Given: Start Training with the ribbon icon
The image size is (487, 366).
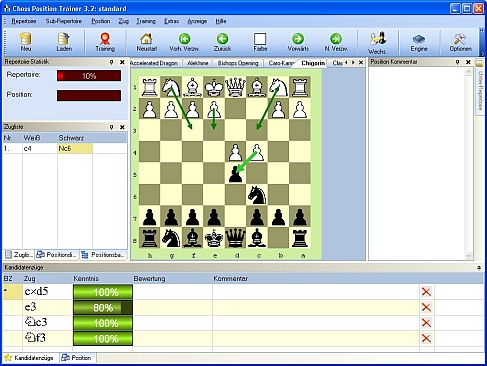Looking at the screenshot, I should (105, 42).
